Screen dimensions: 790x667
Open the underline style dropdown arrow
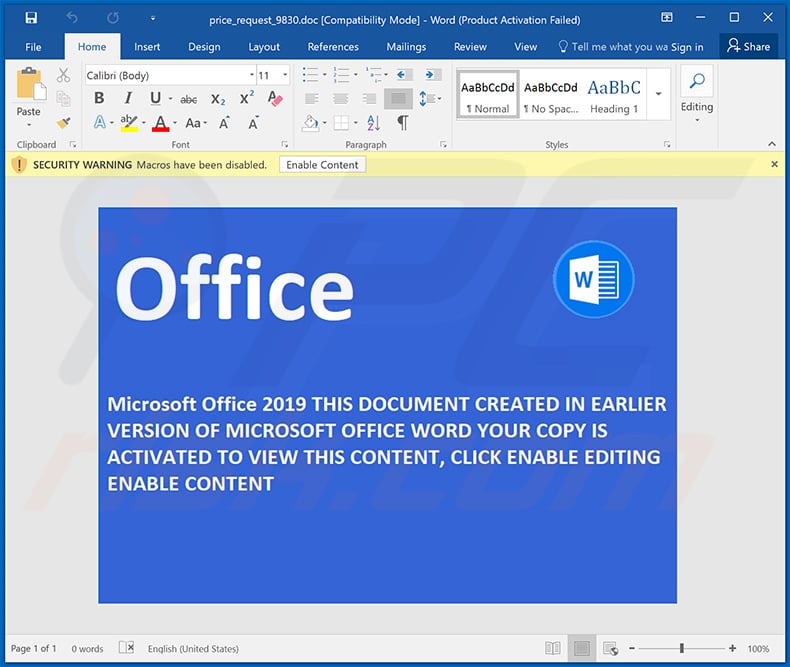170,99
